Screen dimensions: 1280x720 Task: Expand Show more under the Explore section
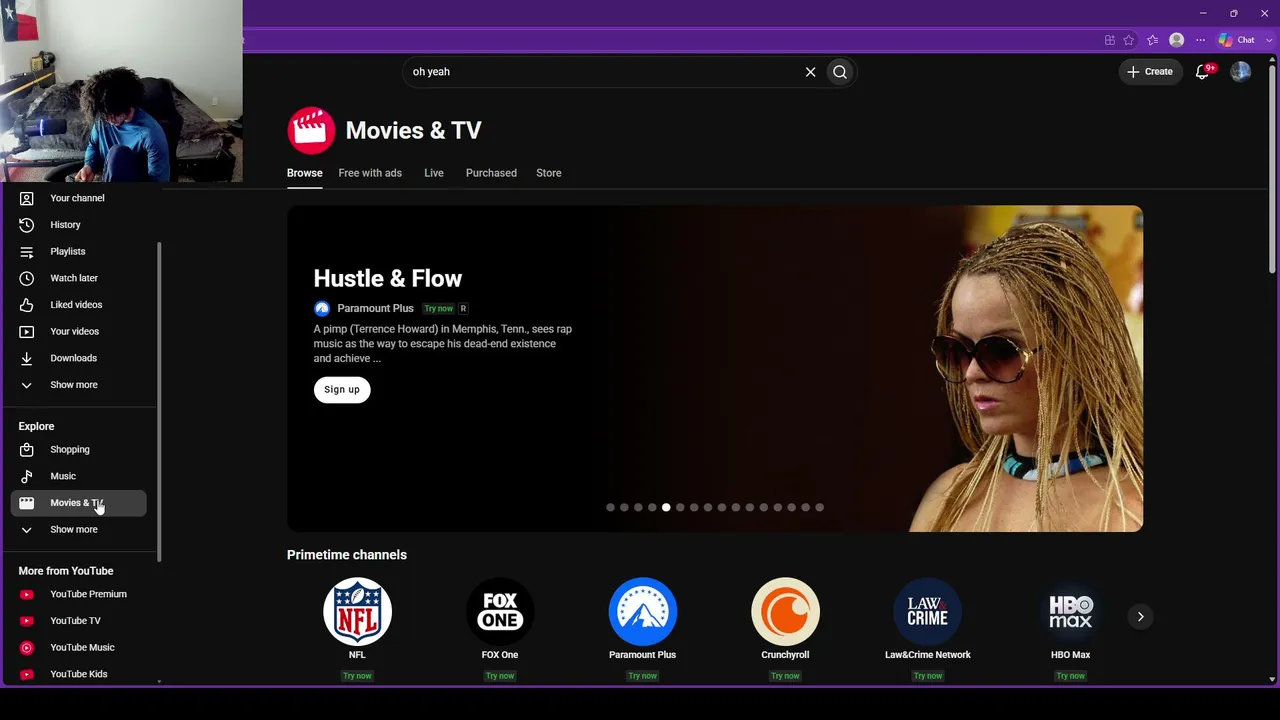78,530
